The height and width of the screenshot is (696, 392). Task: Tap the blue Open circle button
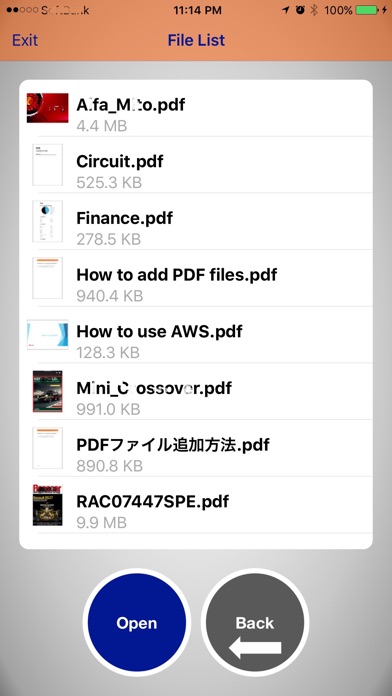(x=137, y=622)
